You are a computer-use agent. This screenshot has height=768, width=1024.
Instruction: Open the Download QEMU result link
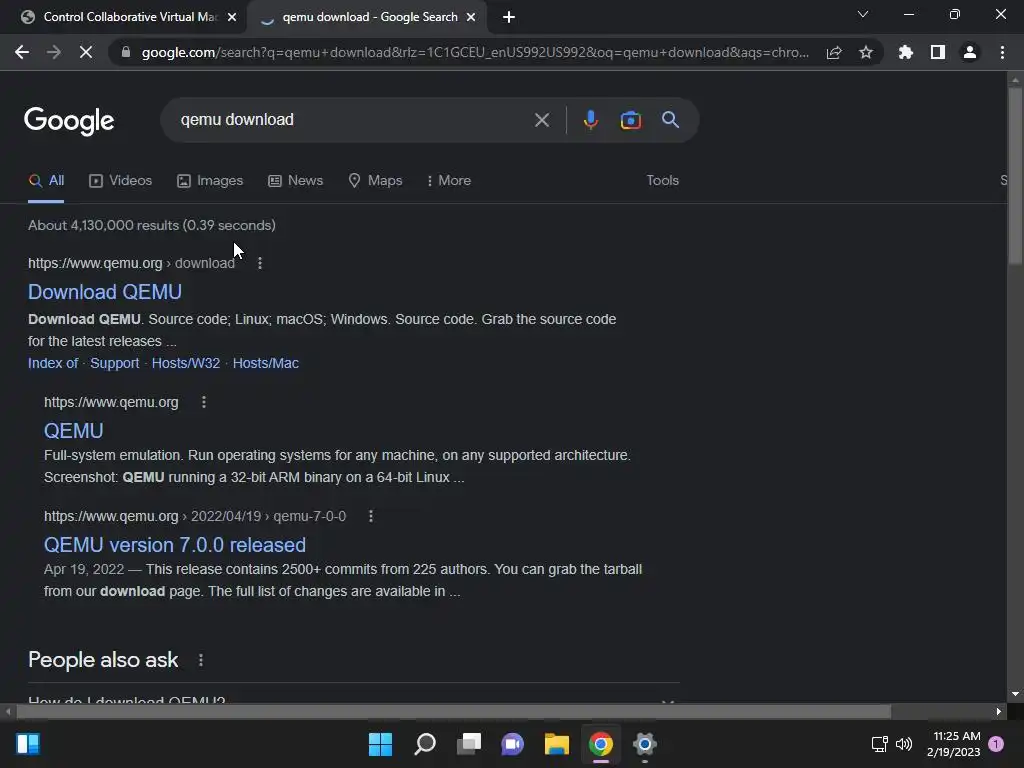(104, 292)
